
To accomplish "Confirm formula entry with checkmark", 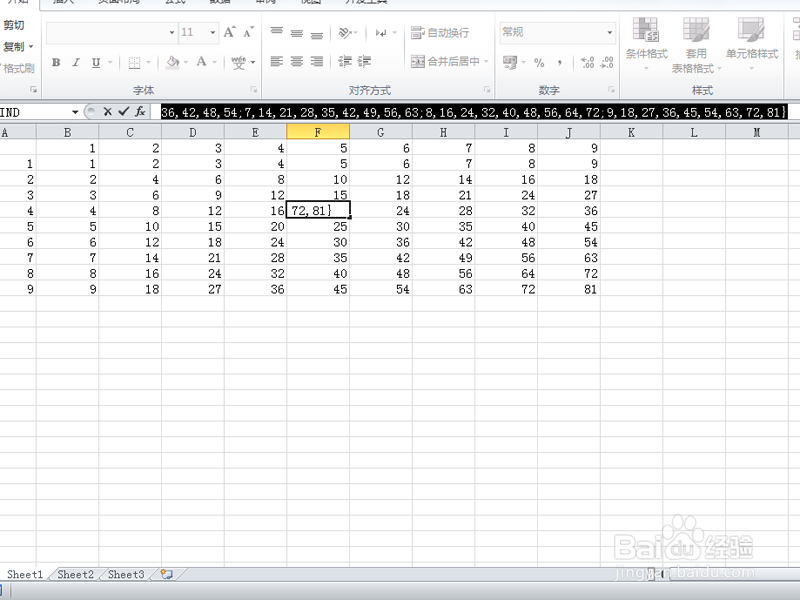I will coord(123,111).
